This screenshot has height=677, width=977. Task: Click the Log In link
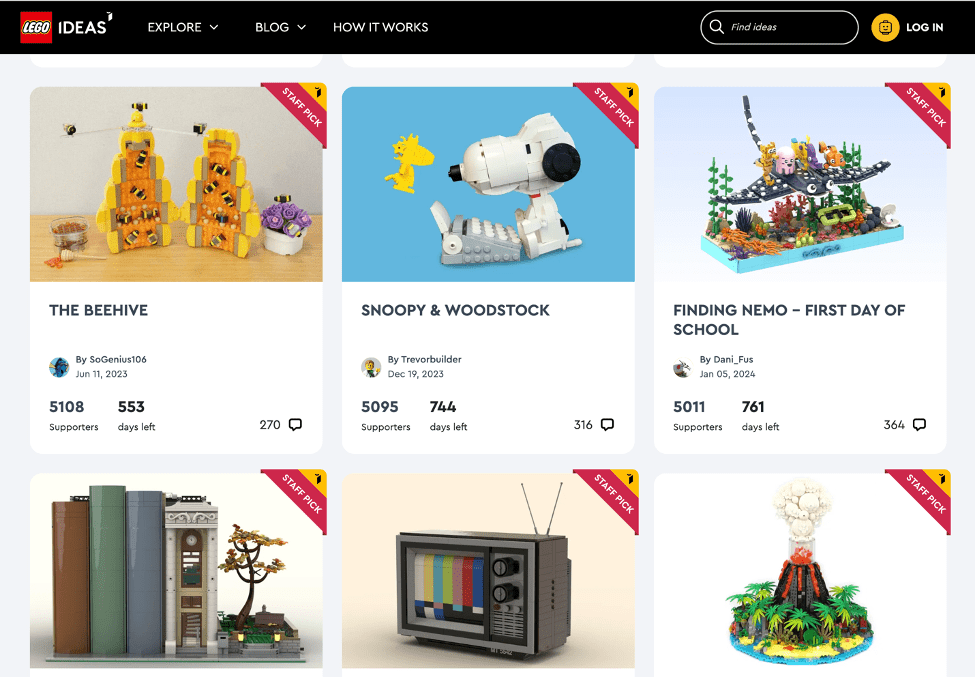point(925,27)
